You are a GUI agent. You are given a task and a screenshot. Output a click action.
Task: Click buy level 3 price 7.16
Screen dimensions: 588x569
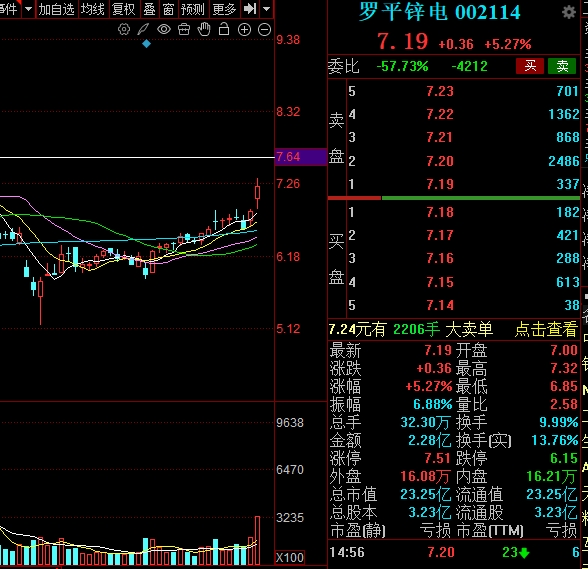(x=440, y=258)
